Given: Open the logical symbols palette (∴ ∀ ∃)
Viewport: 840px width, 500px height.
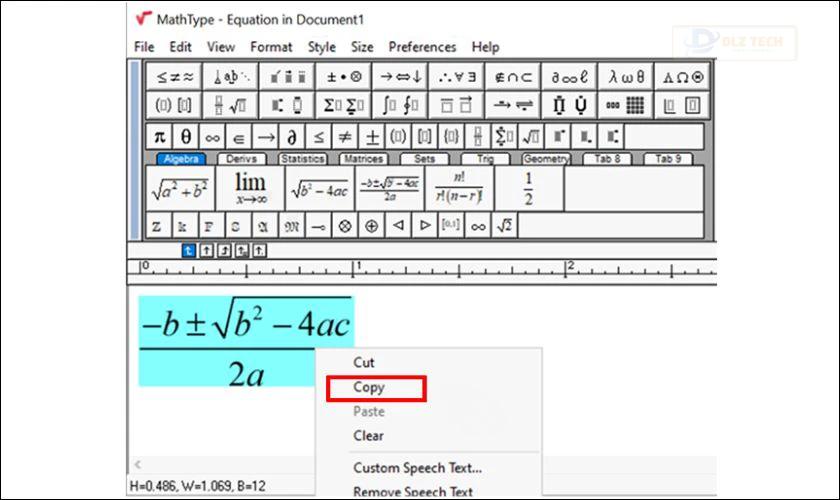Looking at the screenshot, I should click(x=457, y=77).
